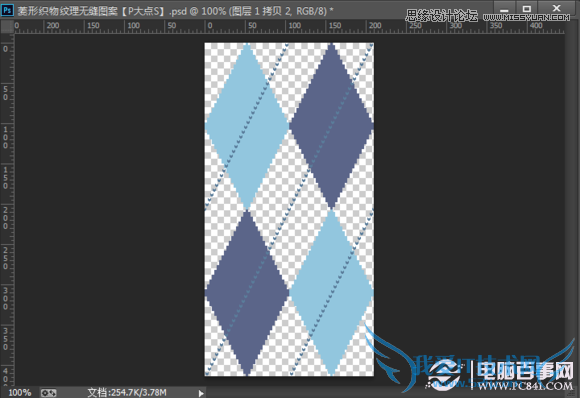580x398 pixels.
Task: Open the status bar info options arrow
Action: click(201, 393)
